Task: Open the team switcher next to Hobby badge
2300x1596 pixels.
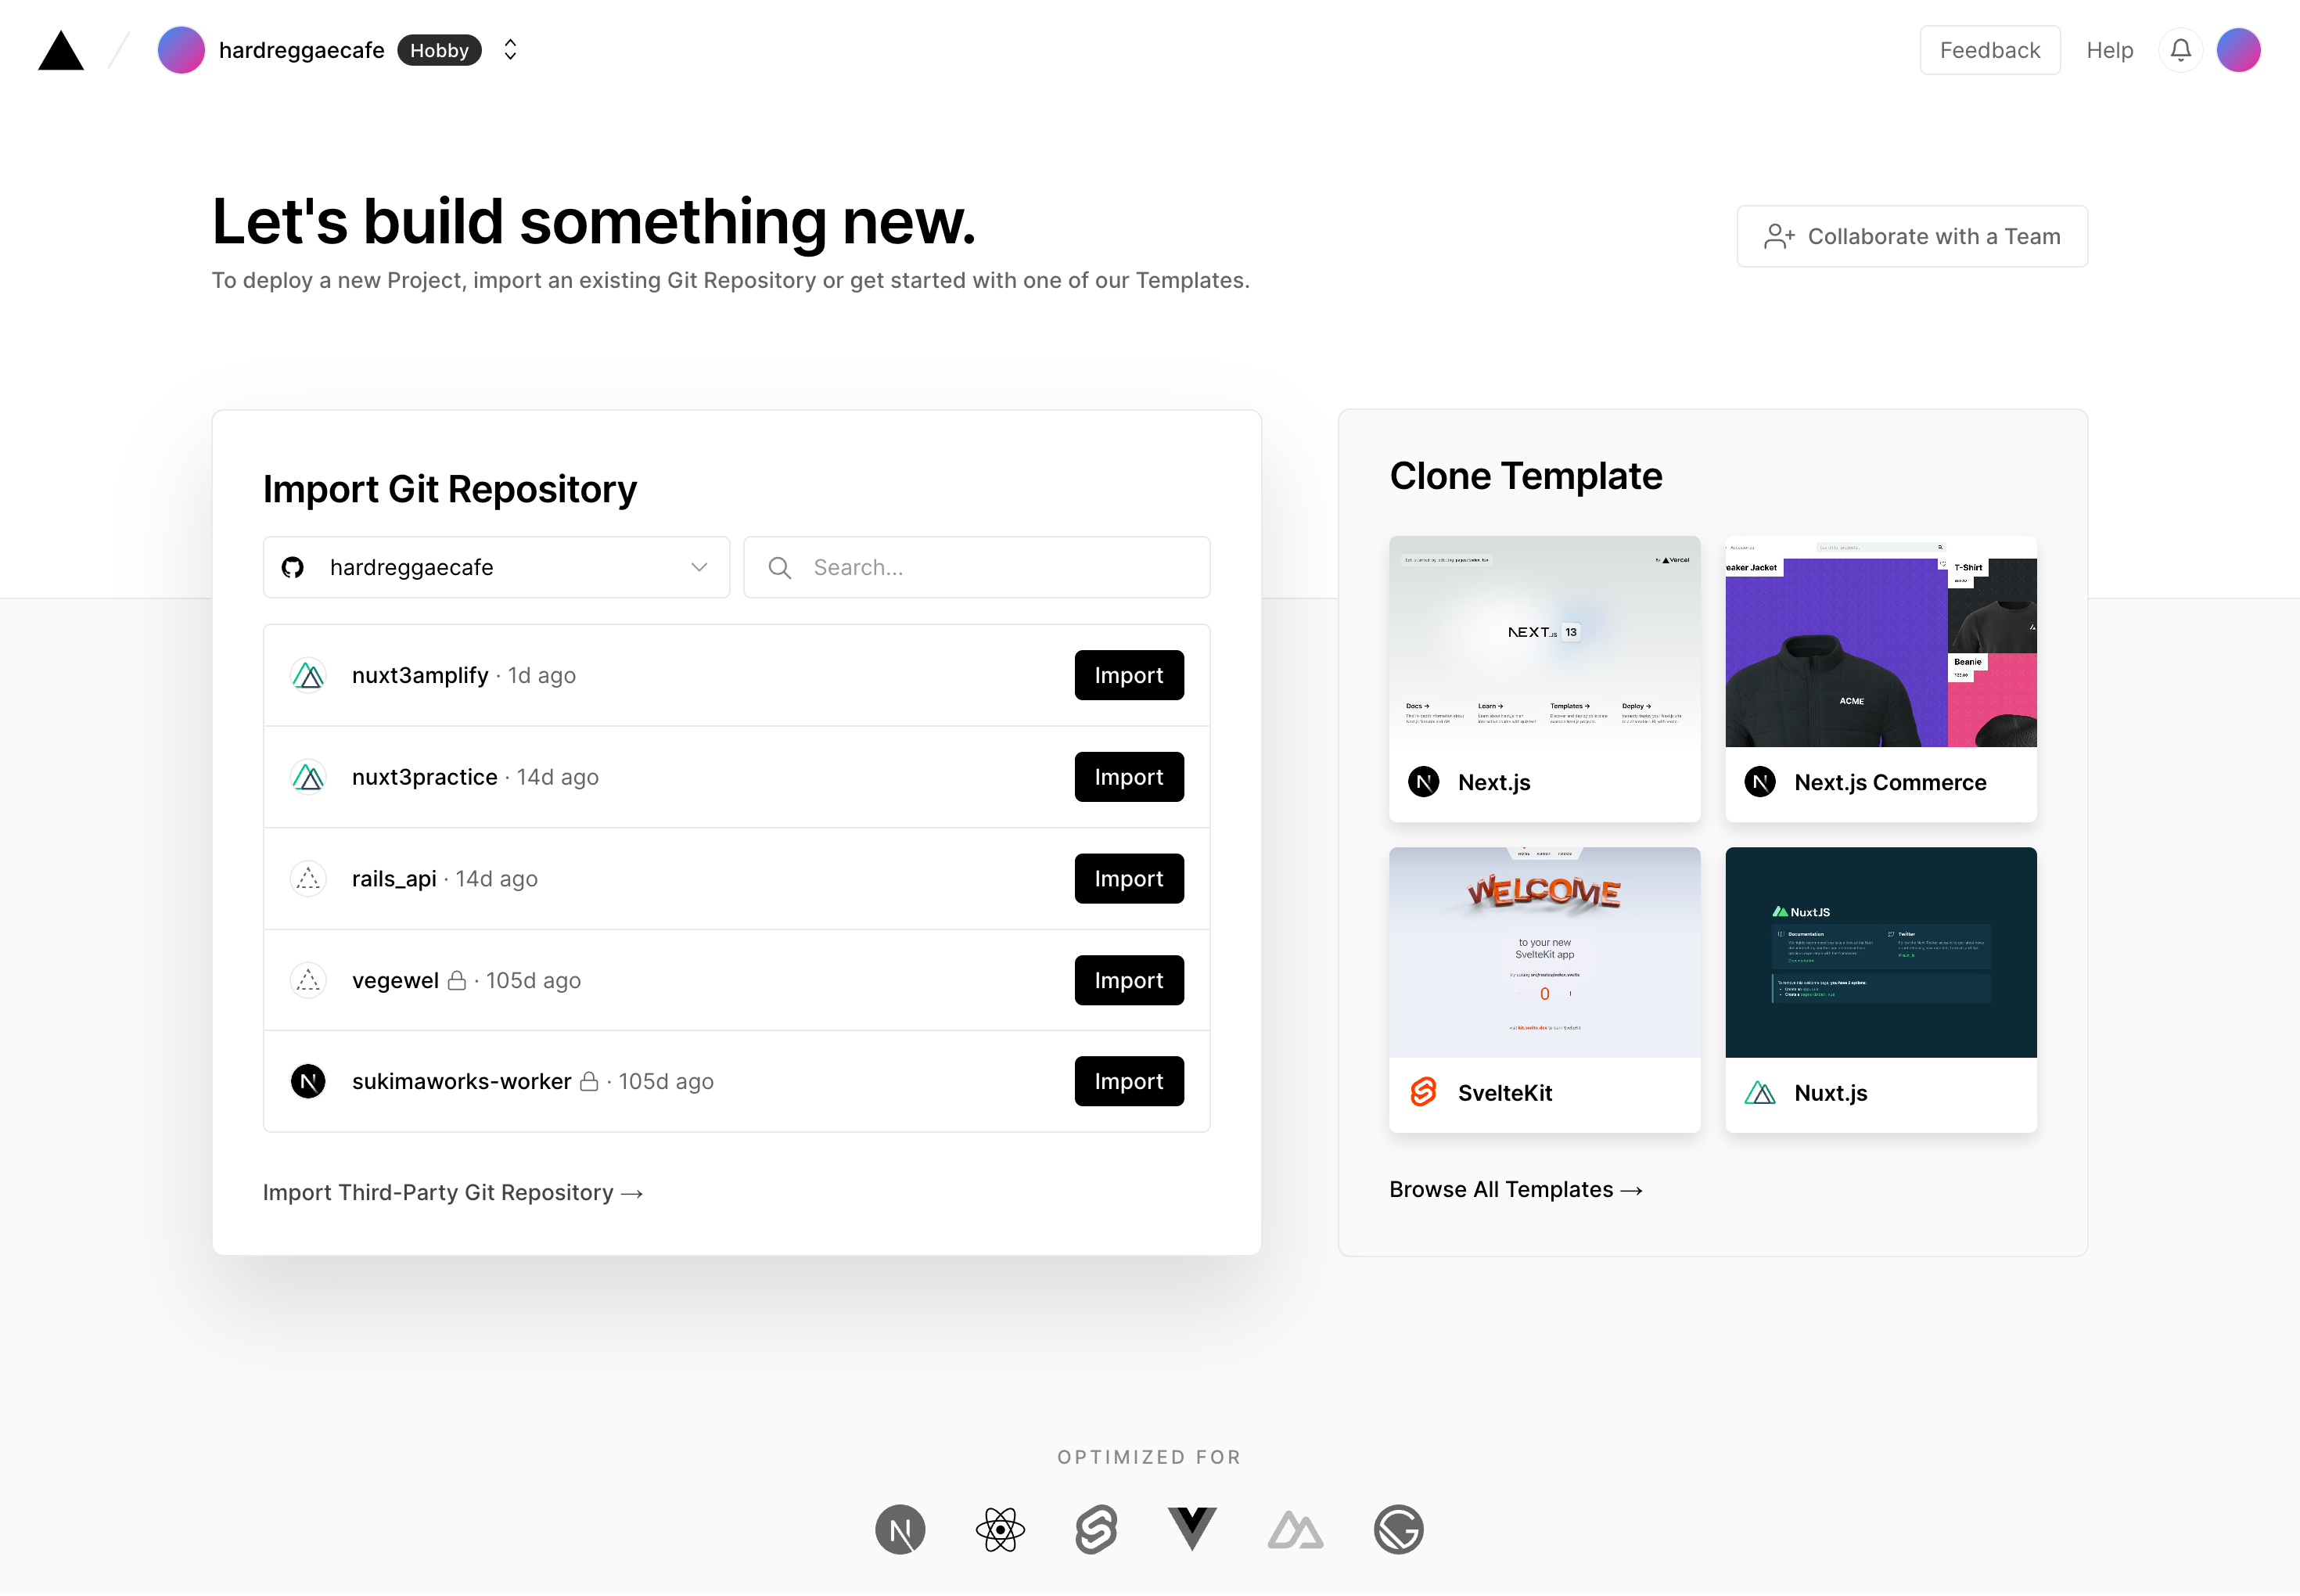Action: (510, 49)
